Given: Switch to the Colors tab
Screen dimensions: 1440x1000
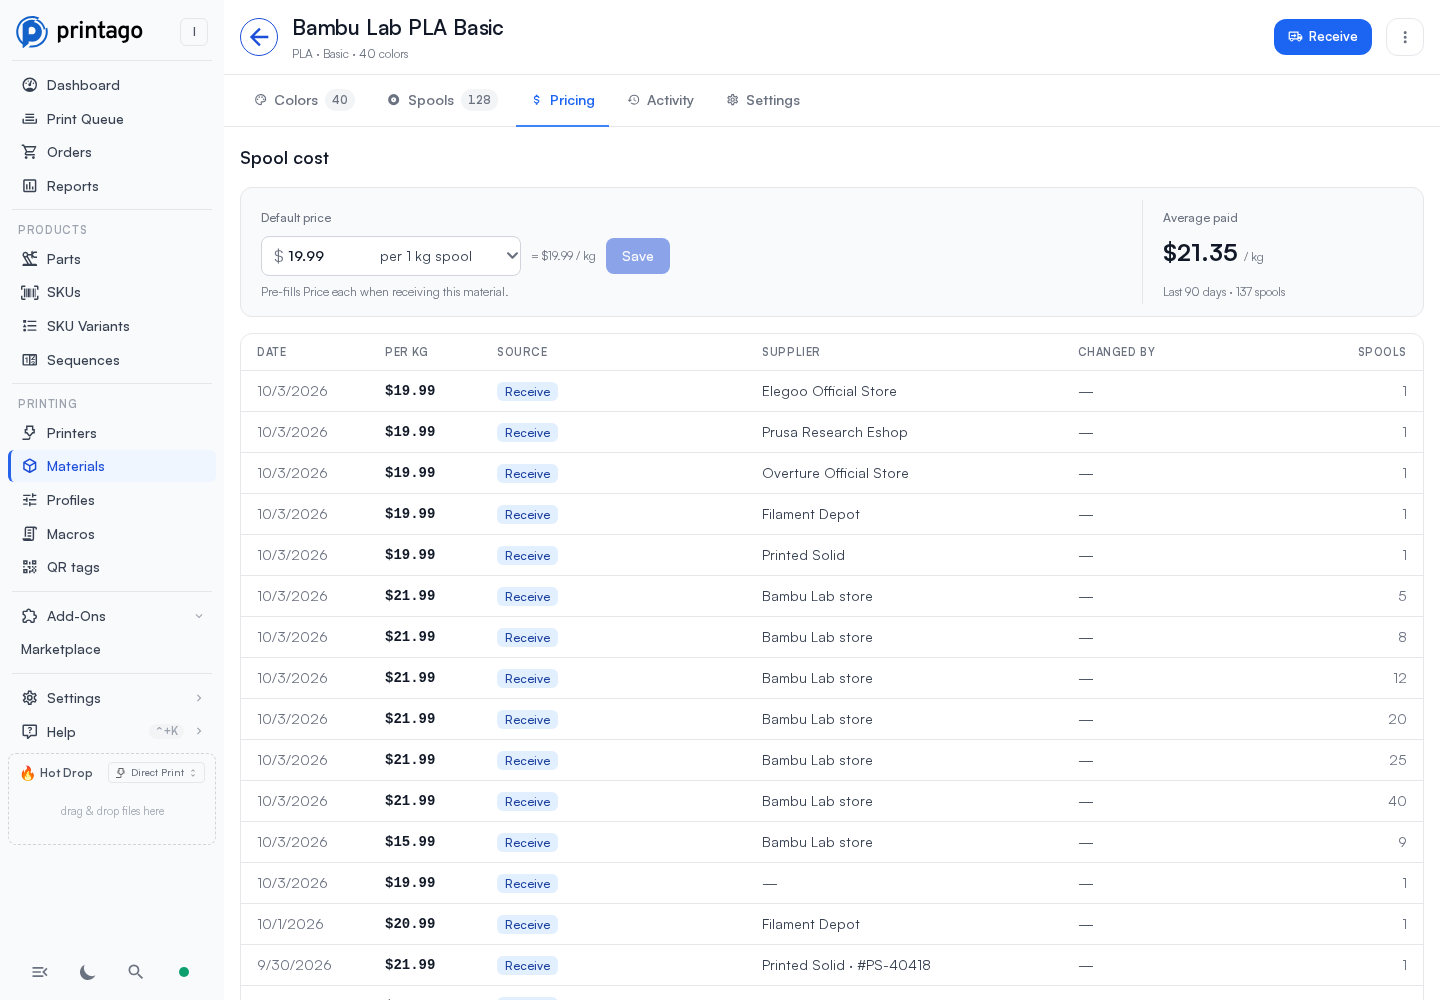Looking at the screenshot, I should click(304, 100).
